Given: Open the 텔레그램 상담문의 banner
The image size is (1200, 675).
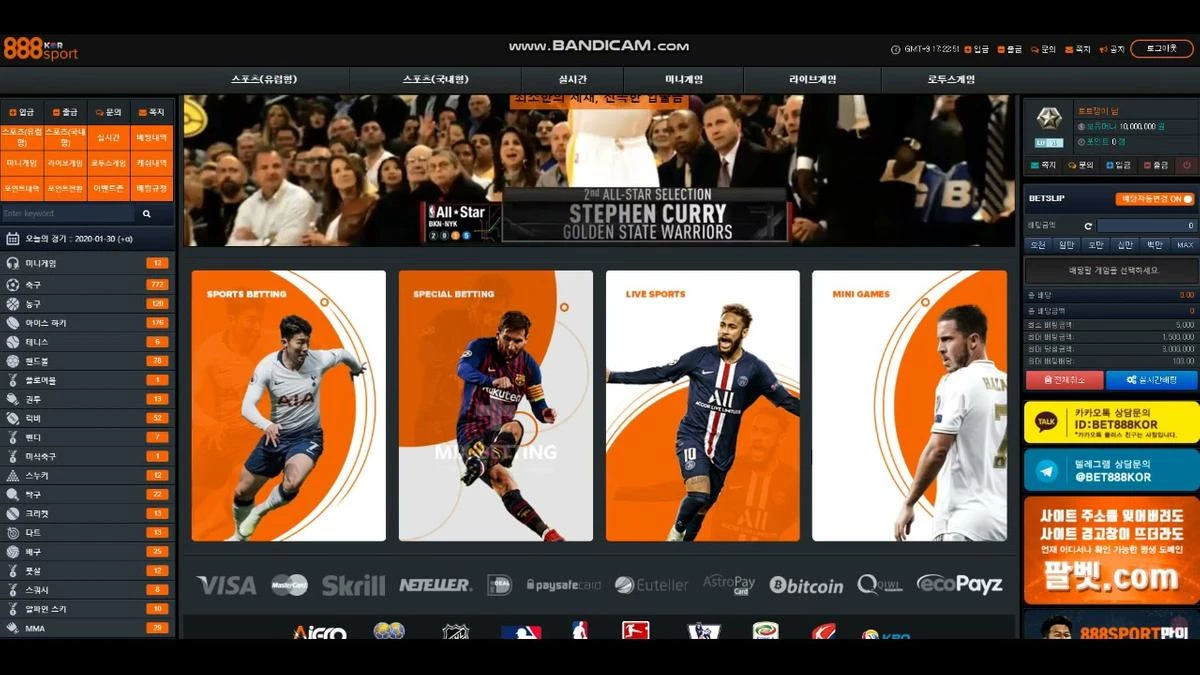Looking at the screenshot, I should pos(1111,470).
